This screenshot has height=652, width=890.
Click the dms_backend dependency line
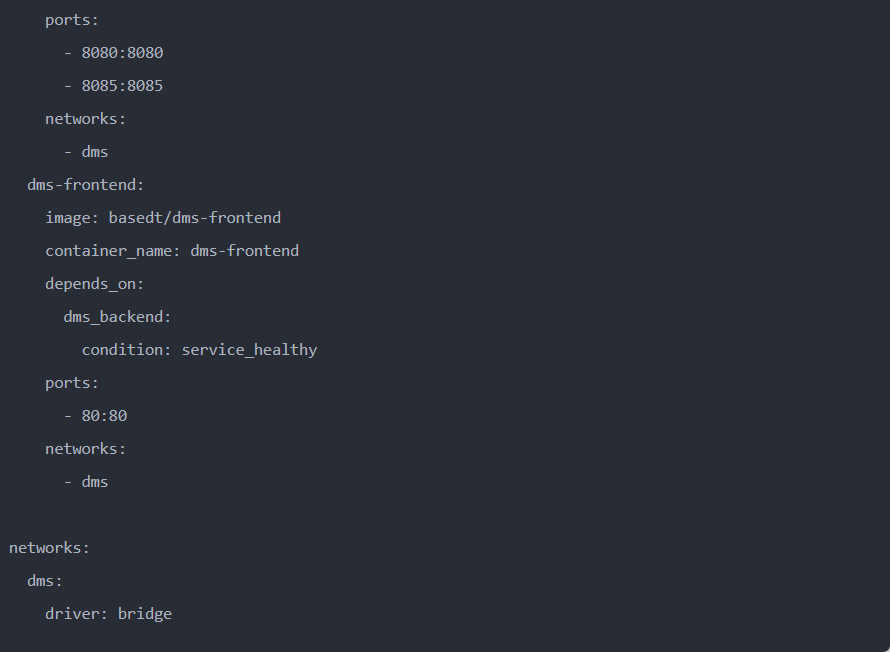pos(117,317)
